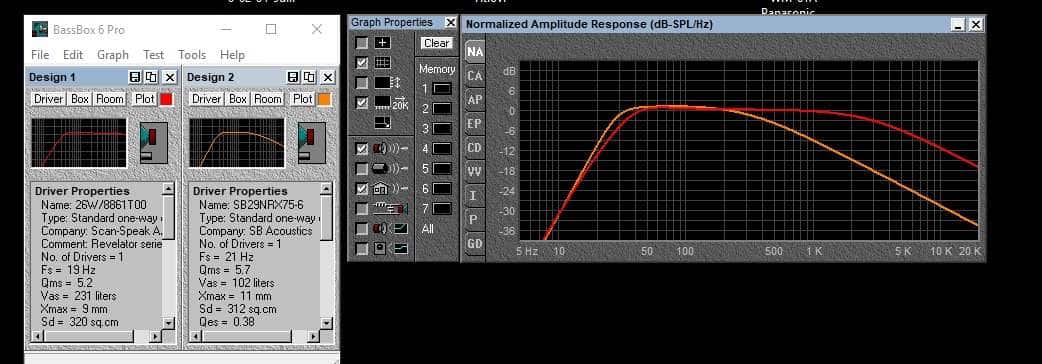The width and height of the screenshot is (1042, 364).
Task: Select memory slot 1
Action: tap(442, 88)
